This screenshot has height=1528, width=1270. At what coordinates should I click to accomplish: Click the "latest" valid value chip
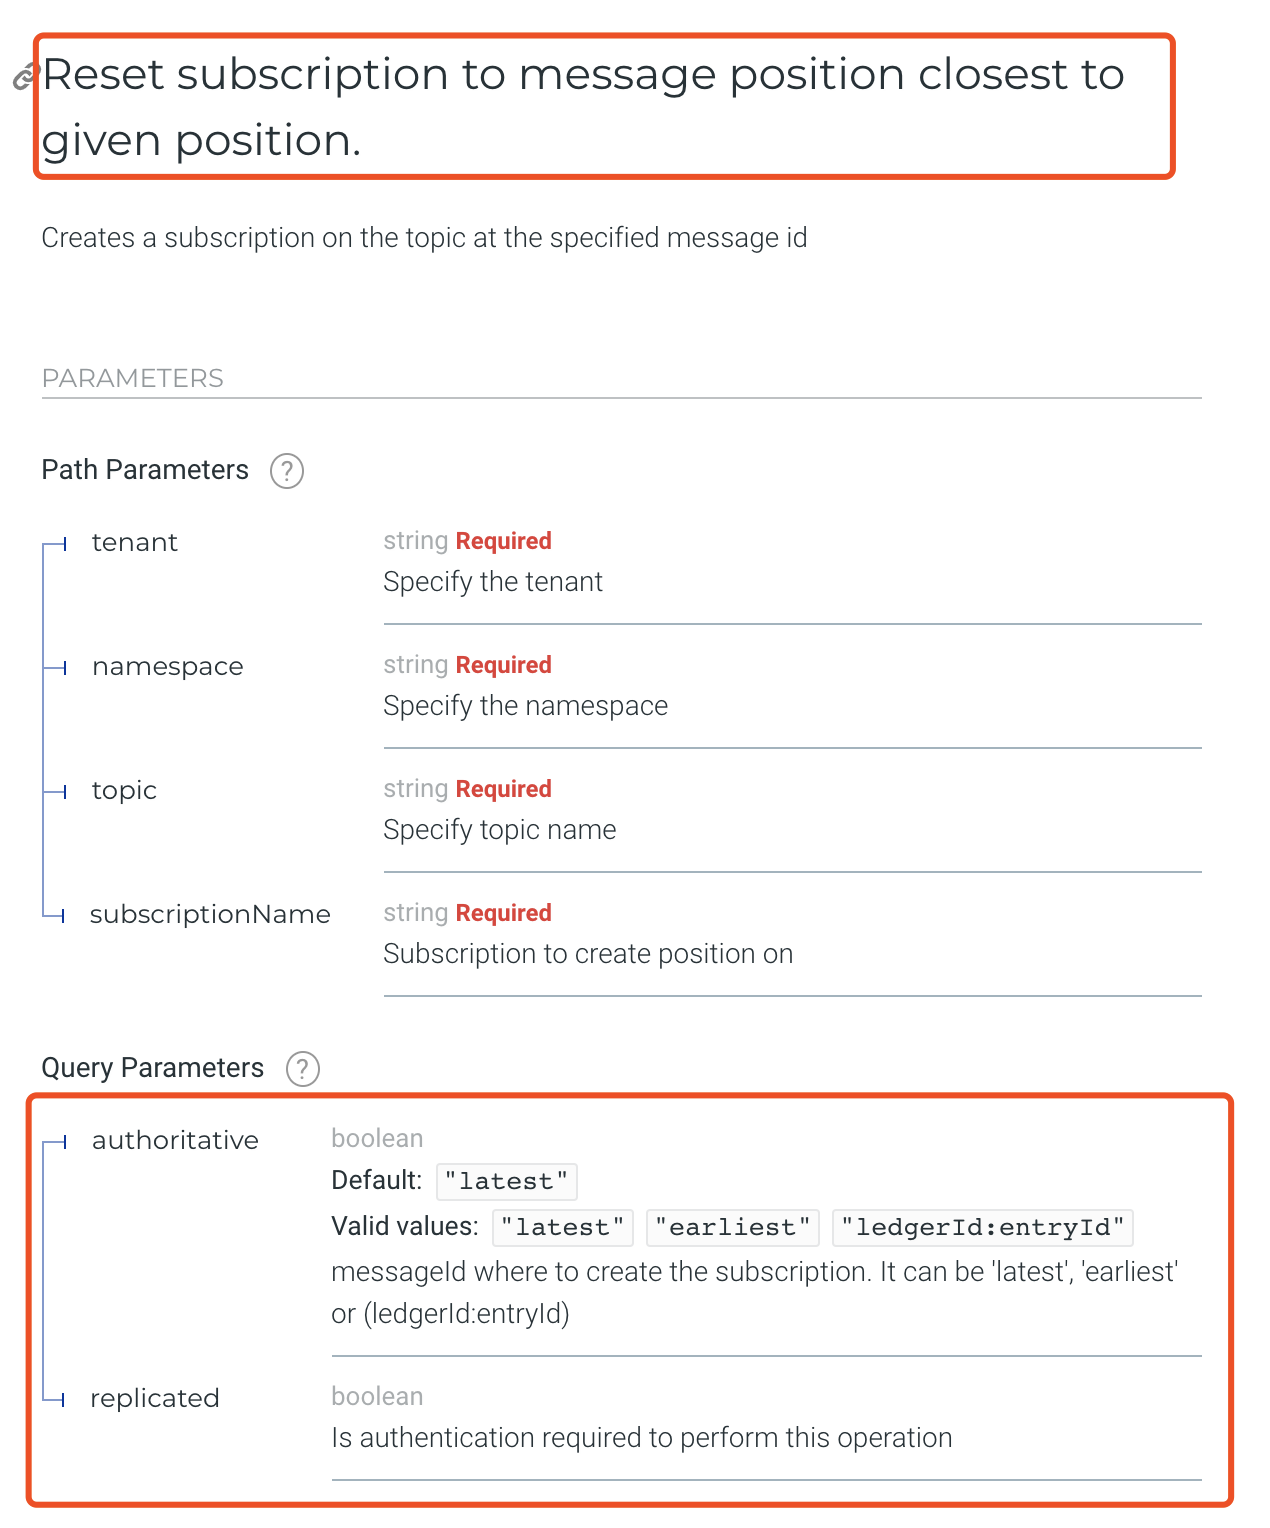point(563,1227)
